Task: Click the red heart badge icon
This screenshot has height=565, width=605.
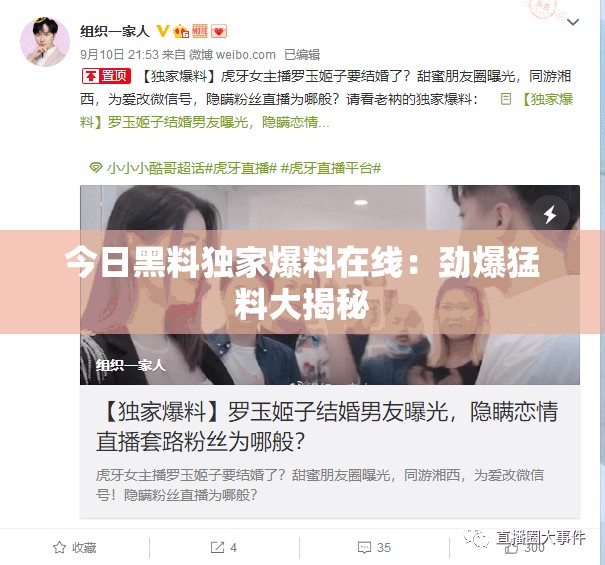Action: pos(219,31)
